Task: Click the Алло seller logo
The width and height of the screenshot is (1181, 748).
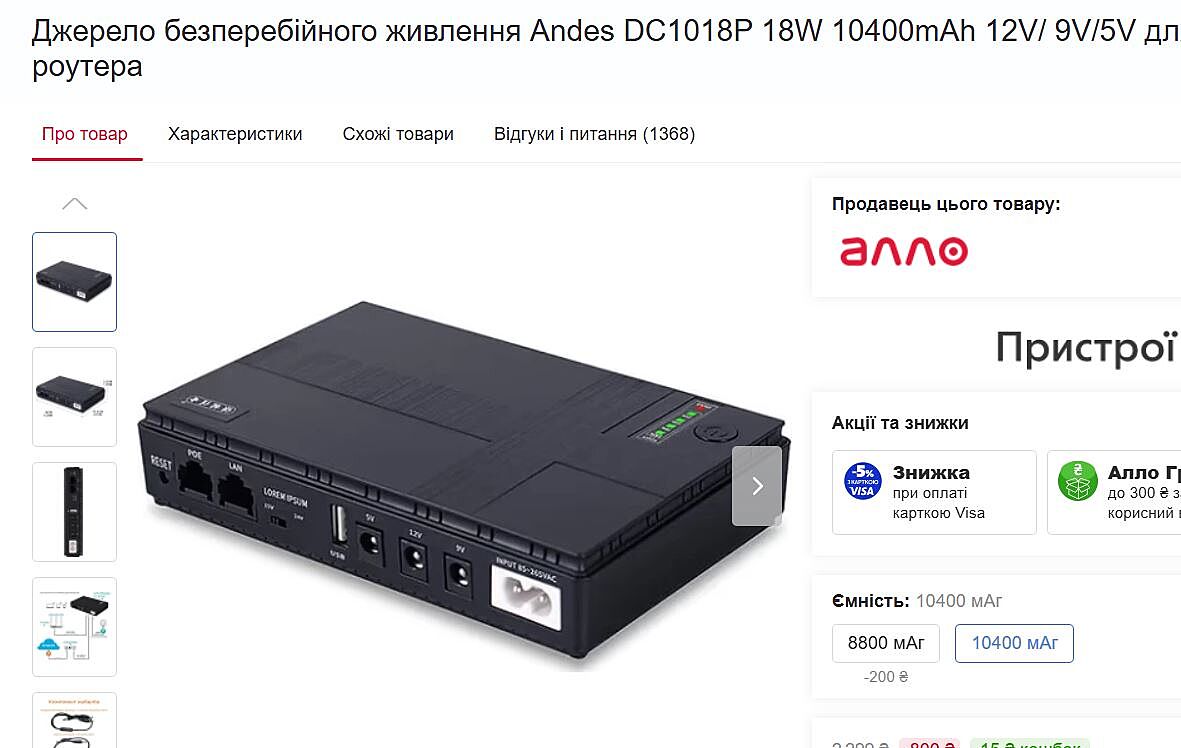Action: pyautogui.click(x=904, y=252)
